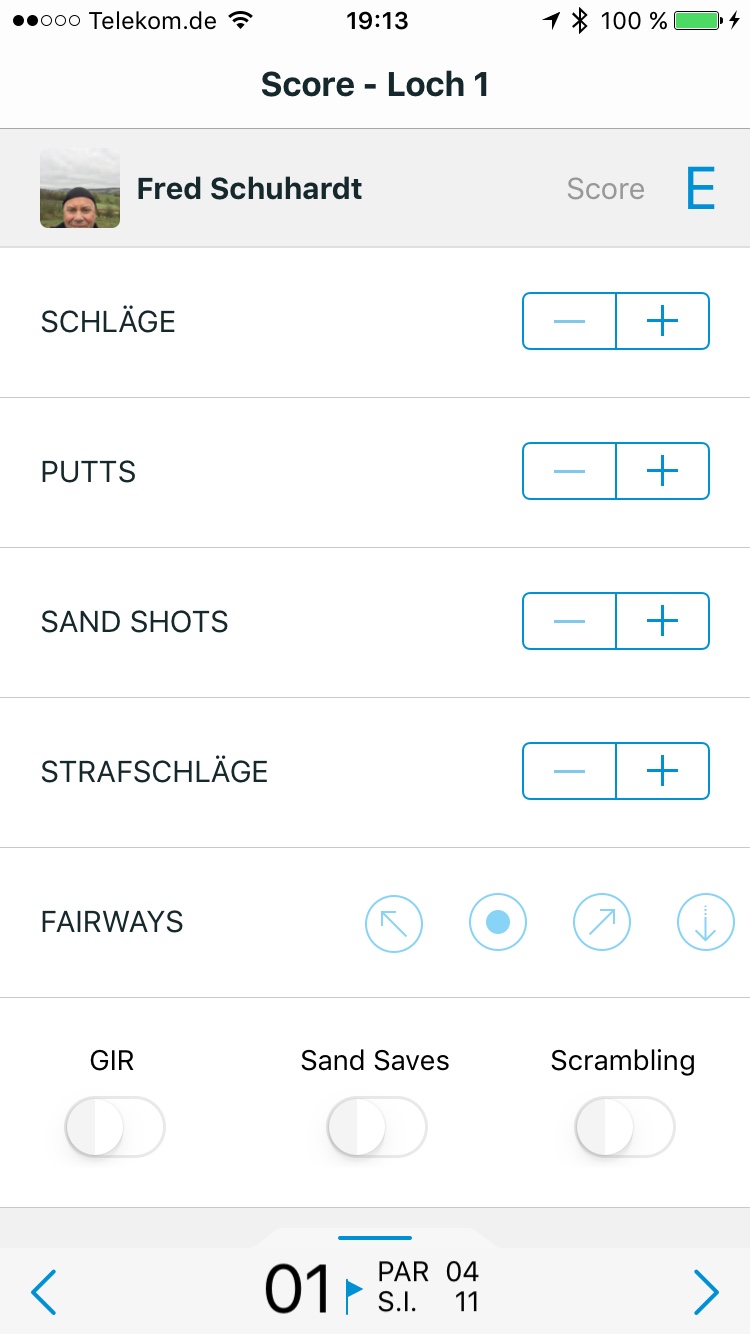This screenshot has width=750, height=1334.
Task: Turn on Scrambling toggle
Action: (x=625, y=1127)
